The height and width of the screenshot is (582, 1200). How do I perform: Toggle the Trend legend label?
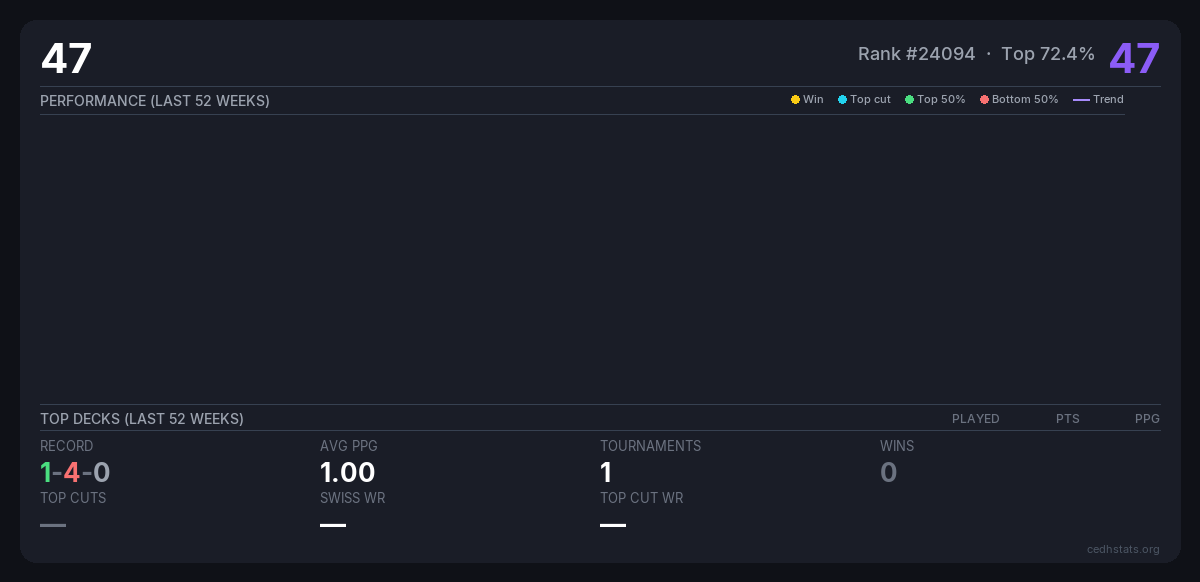pyautogui.click(x=1108, y=100)
